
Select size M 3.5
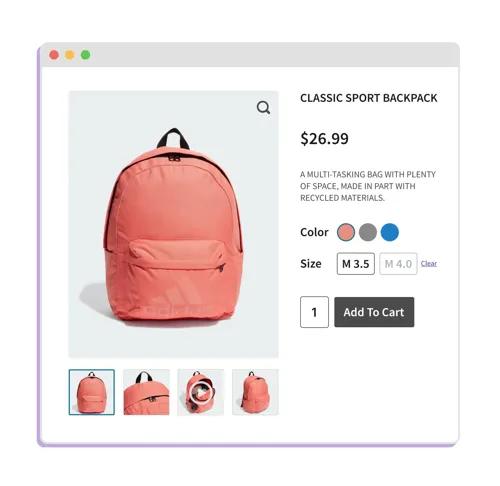point(356,264)
